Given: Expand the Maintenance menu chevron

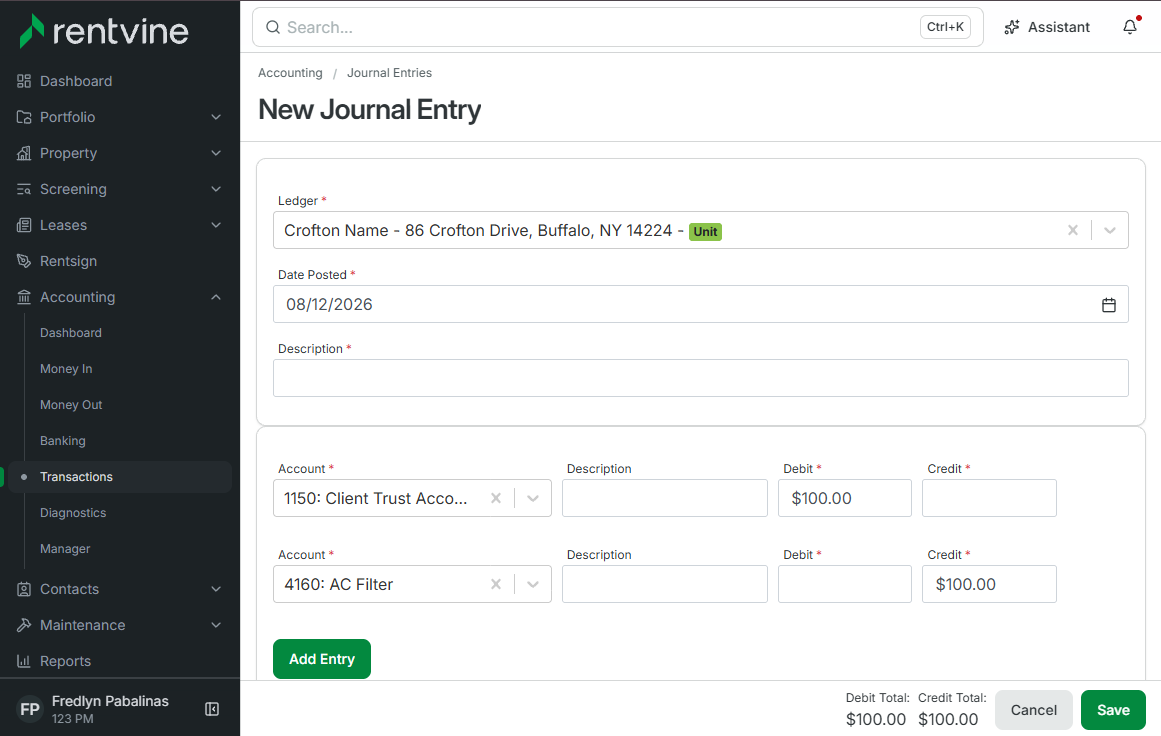Looking at the screenshot, I should [216, 625].
